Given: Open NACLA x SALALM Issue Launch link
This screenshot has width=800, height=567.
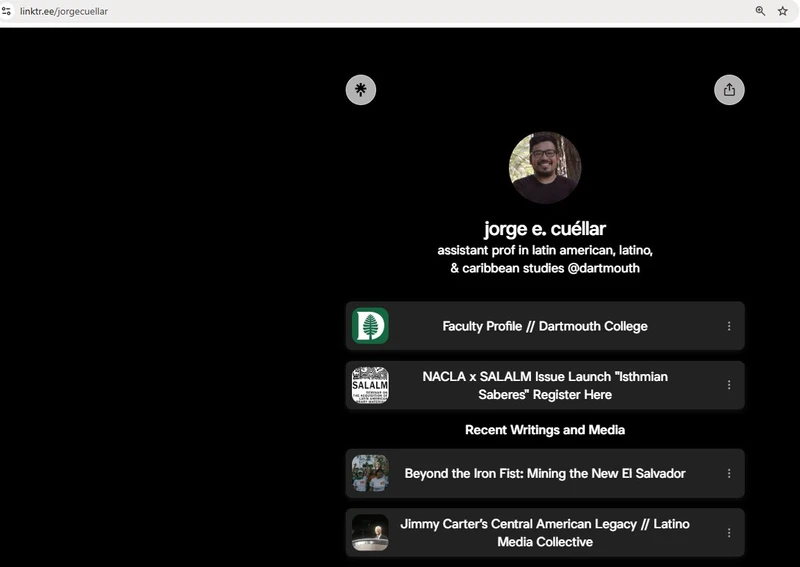Looking at the screenshot, I should point(545,385).
